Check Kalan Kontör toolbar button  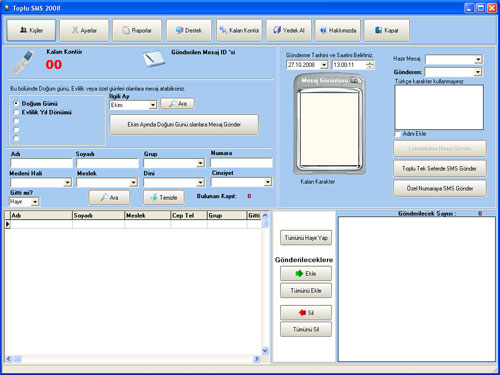[x=239, y=30]
